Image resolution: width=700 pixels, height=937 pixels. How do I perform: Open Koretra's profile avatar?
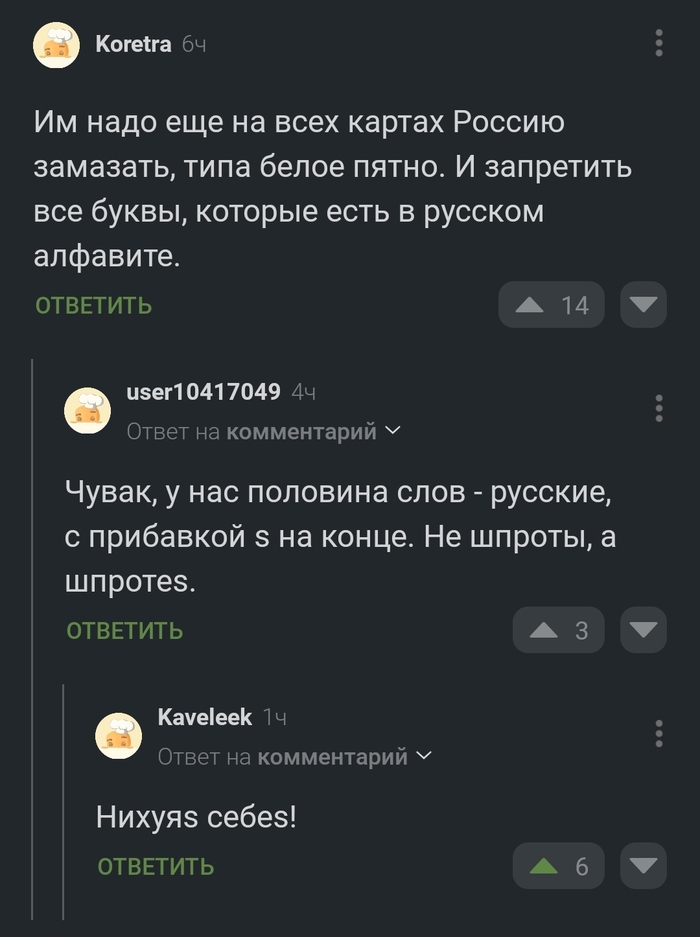pyautogui.click(x=57, y=44)
